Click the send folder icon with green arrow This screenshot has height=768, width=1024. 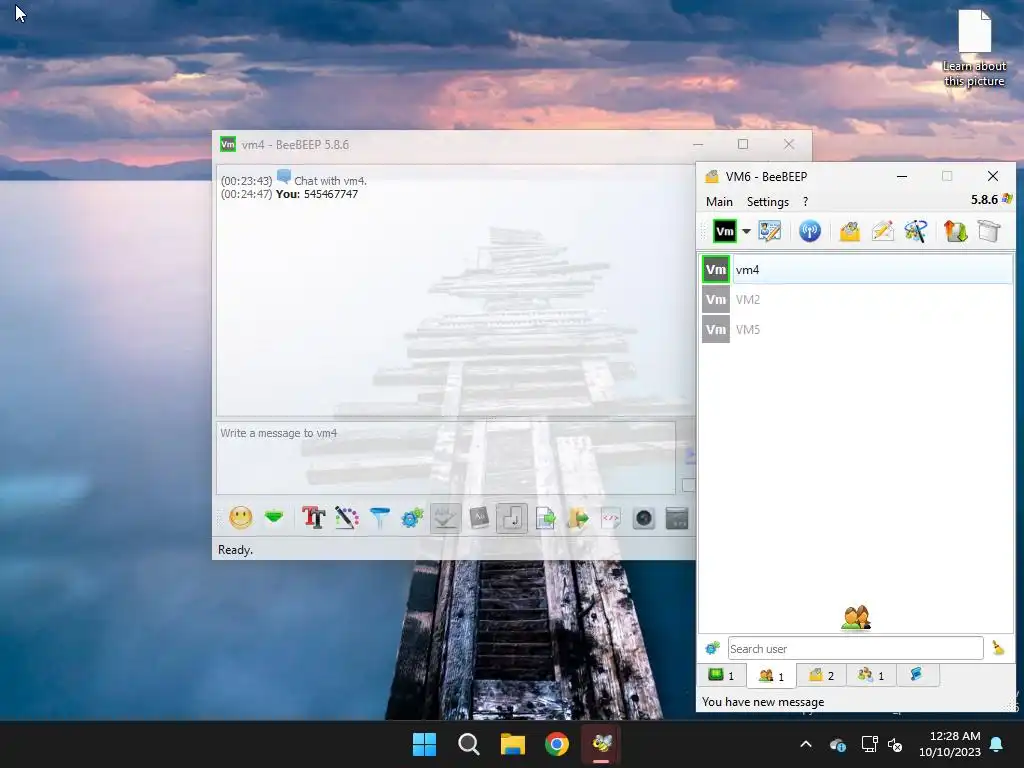tap(578, 519)
